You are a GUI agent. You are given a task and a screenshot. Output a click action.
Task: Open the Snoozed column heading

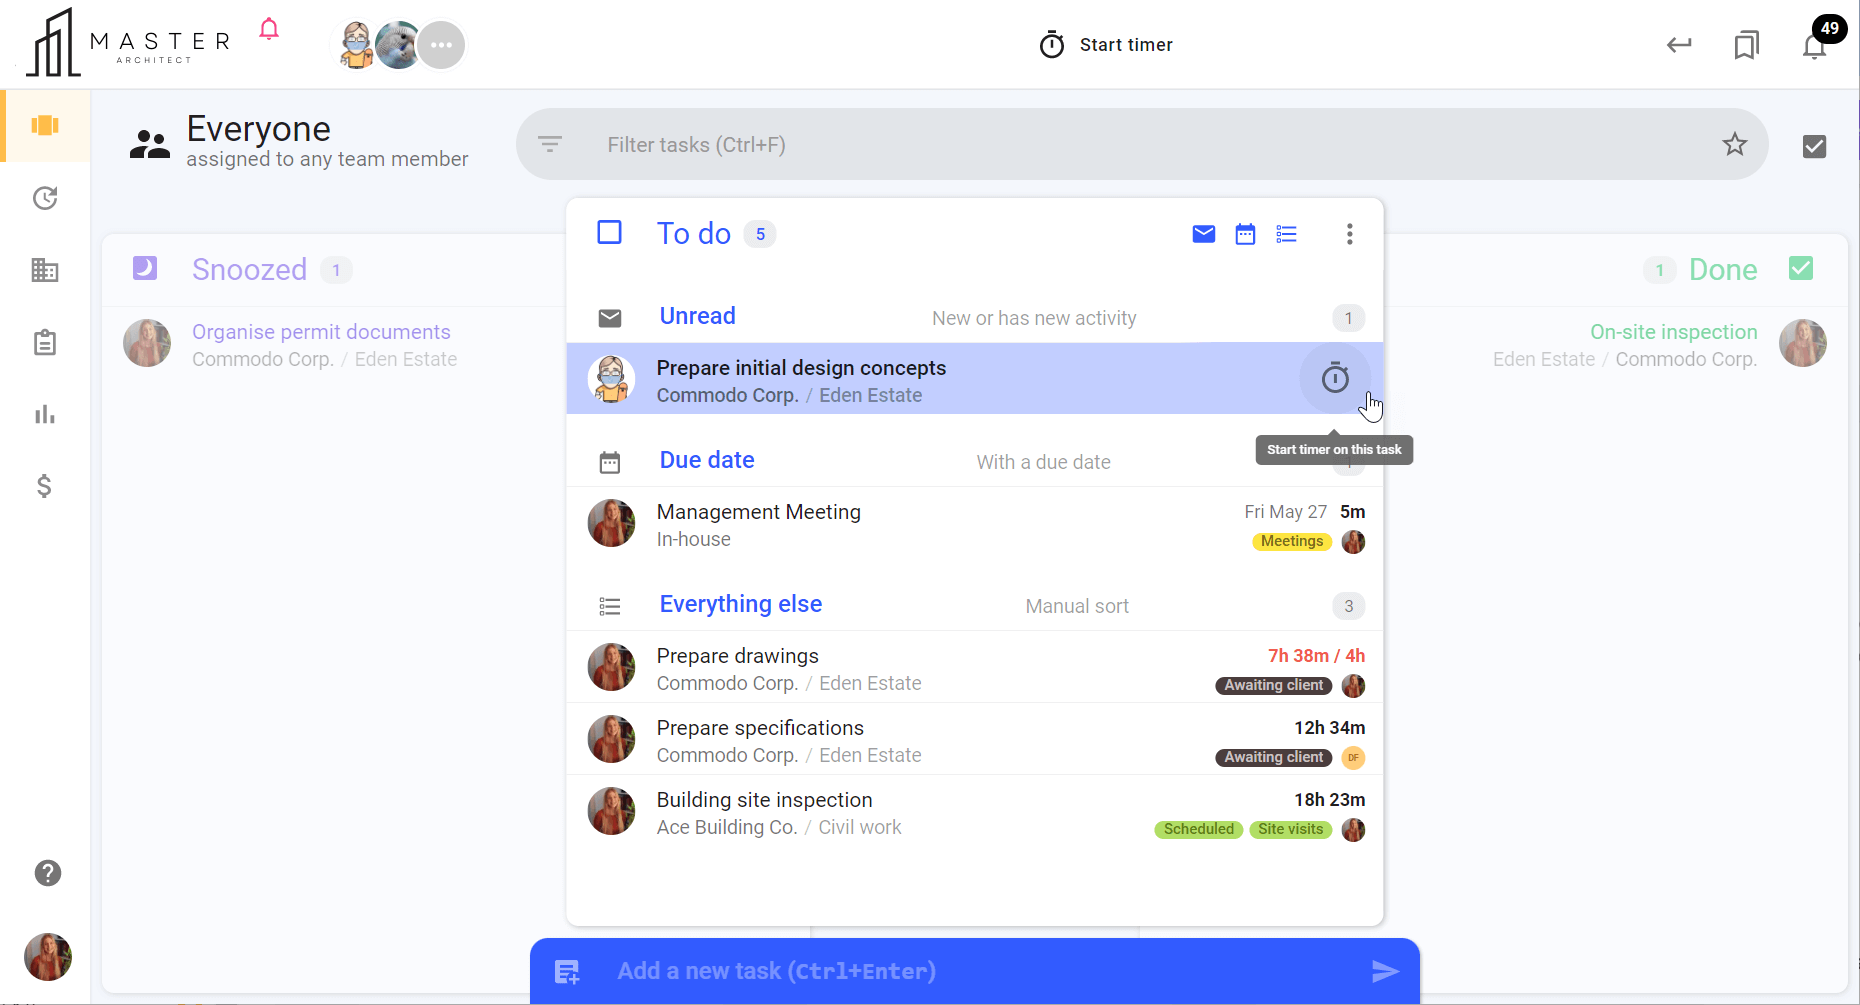click(249, 269)
